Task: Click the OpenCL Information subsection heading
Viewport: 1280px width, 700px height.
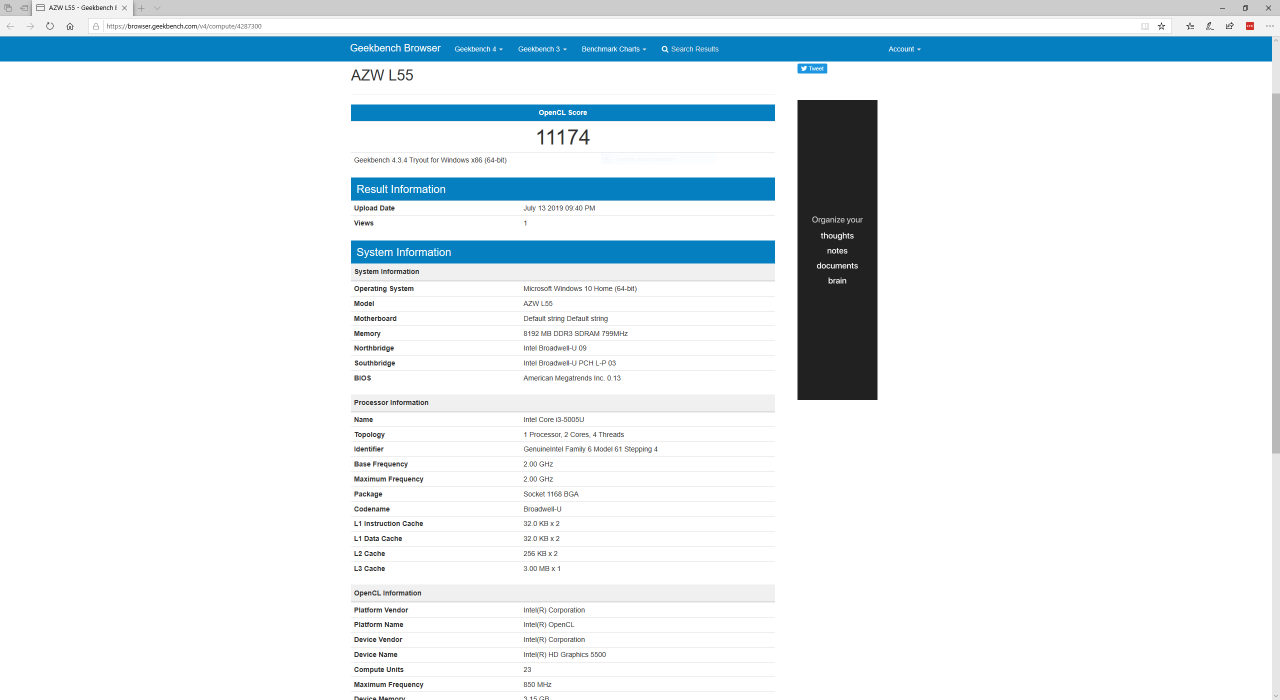Action: (x=388, y=593)
